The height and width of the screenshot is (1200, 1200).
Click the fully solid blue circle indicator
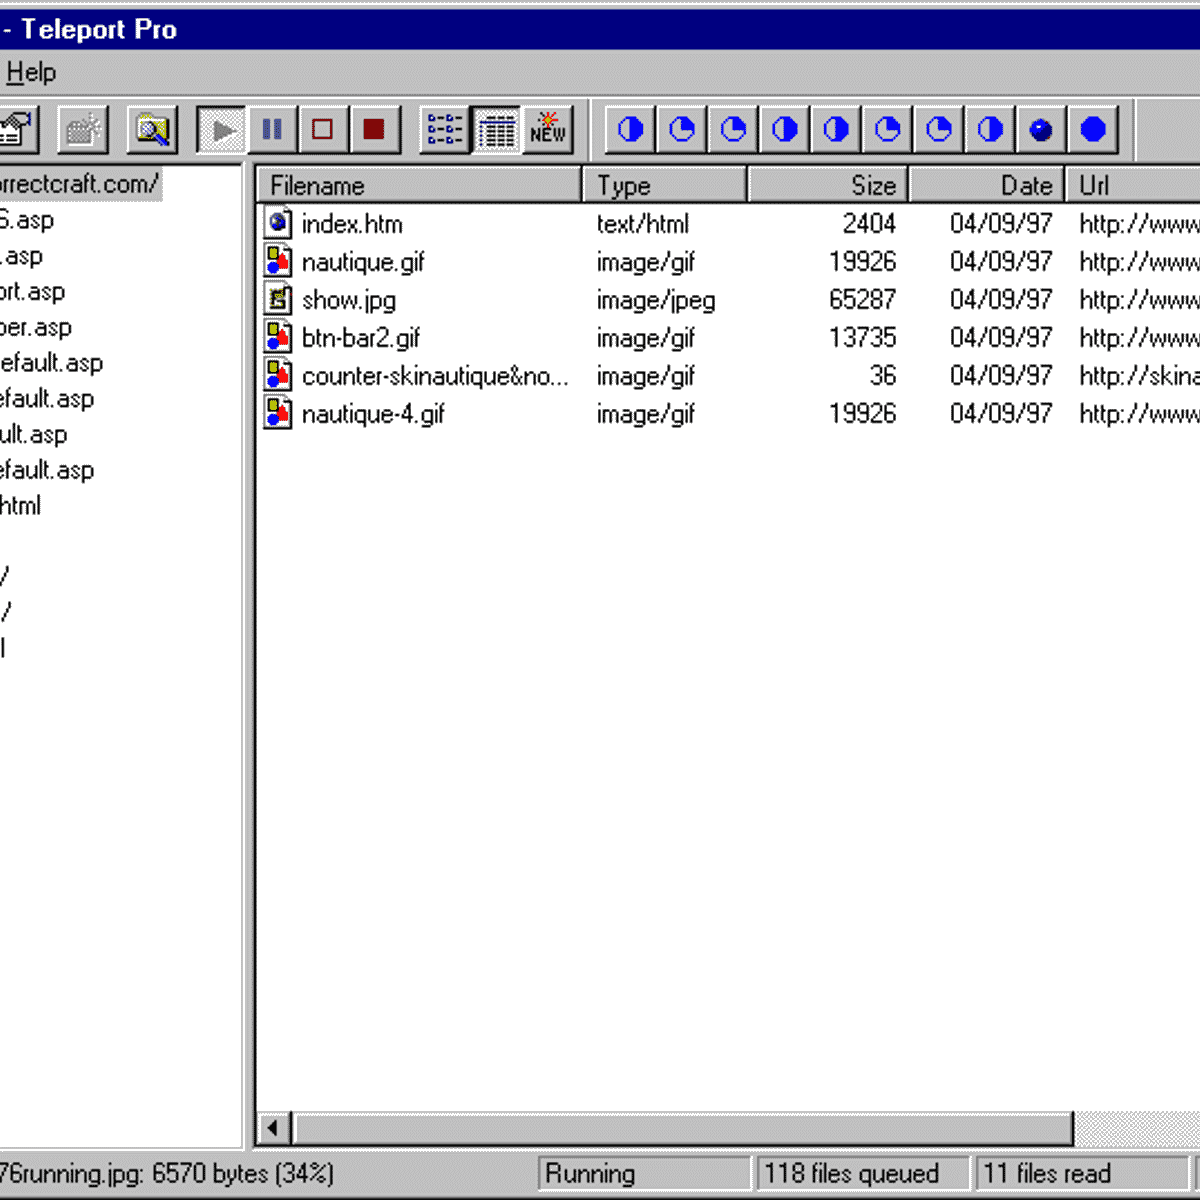[1093, 129]
